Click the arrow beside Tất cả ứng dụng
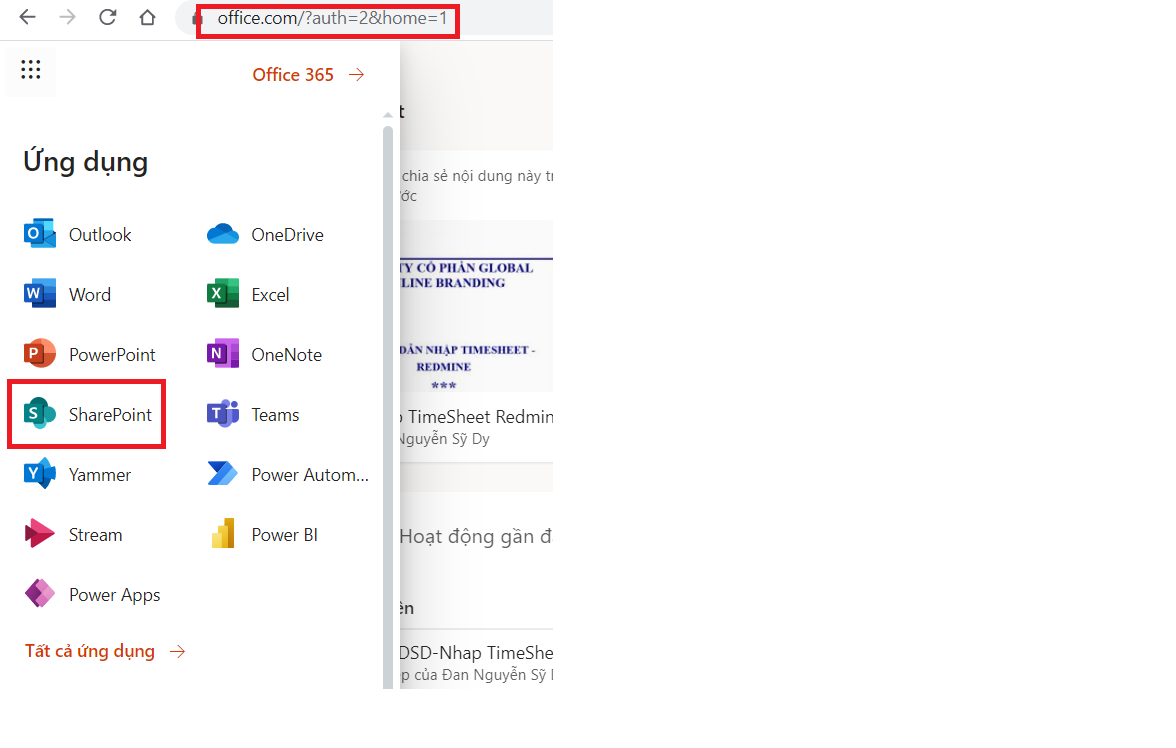1176x748 pixels. pyautogui.click(x=178, y=651)
